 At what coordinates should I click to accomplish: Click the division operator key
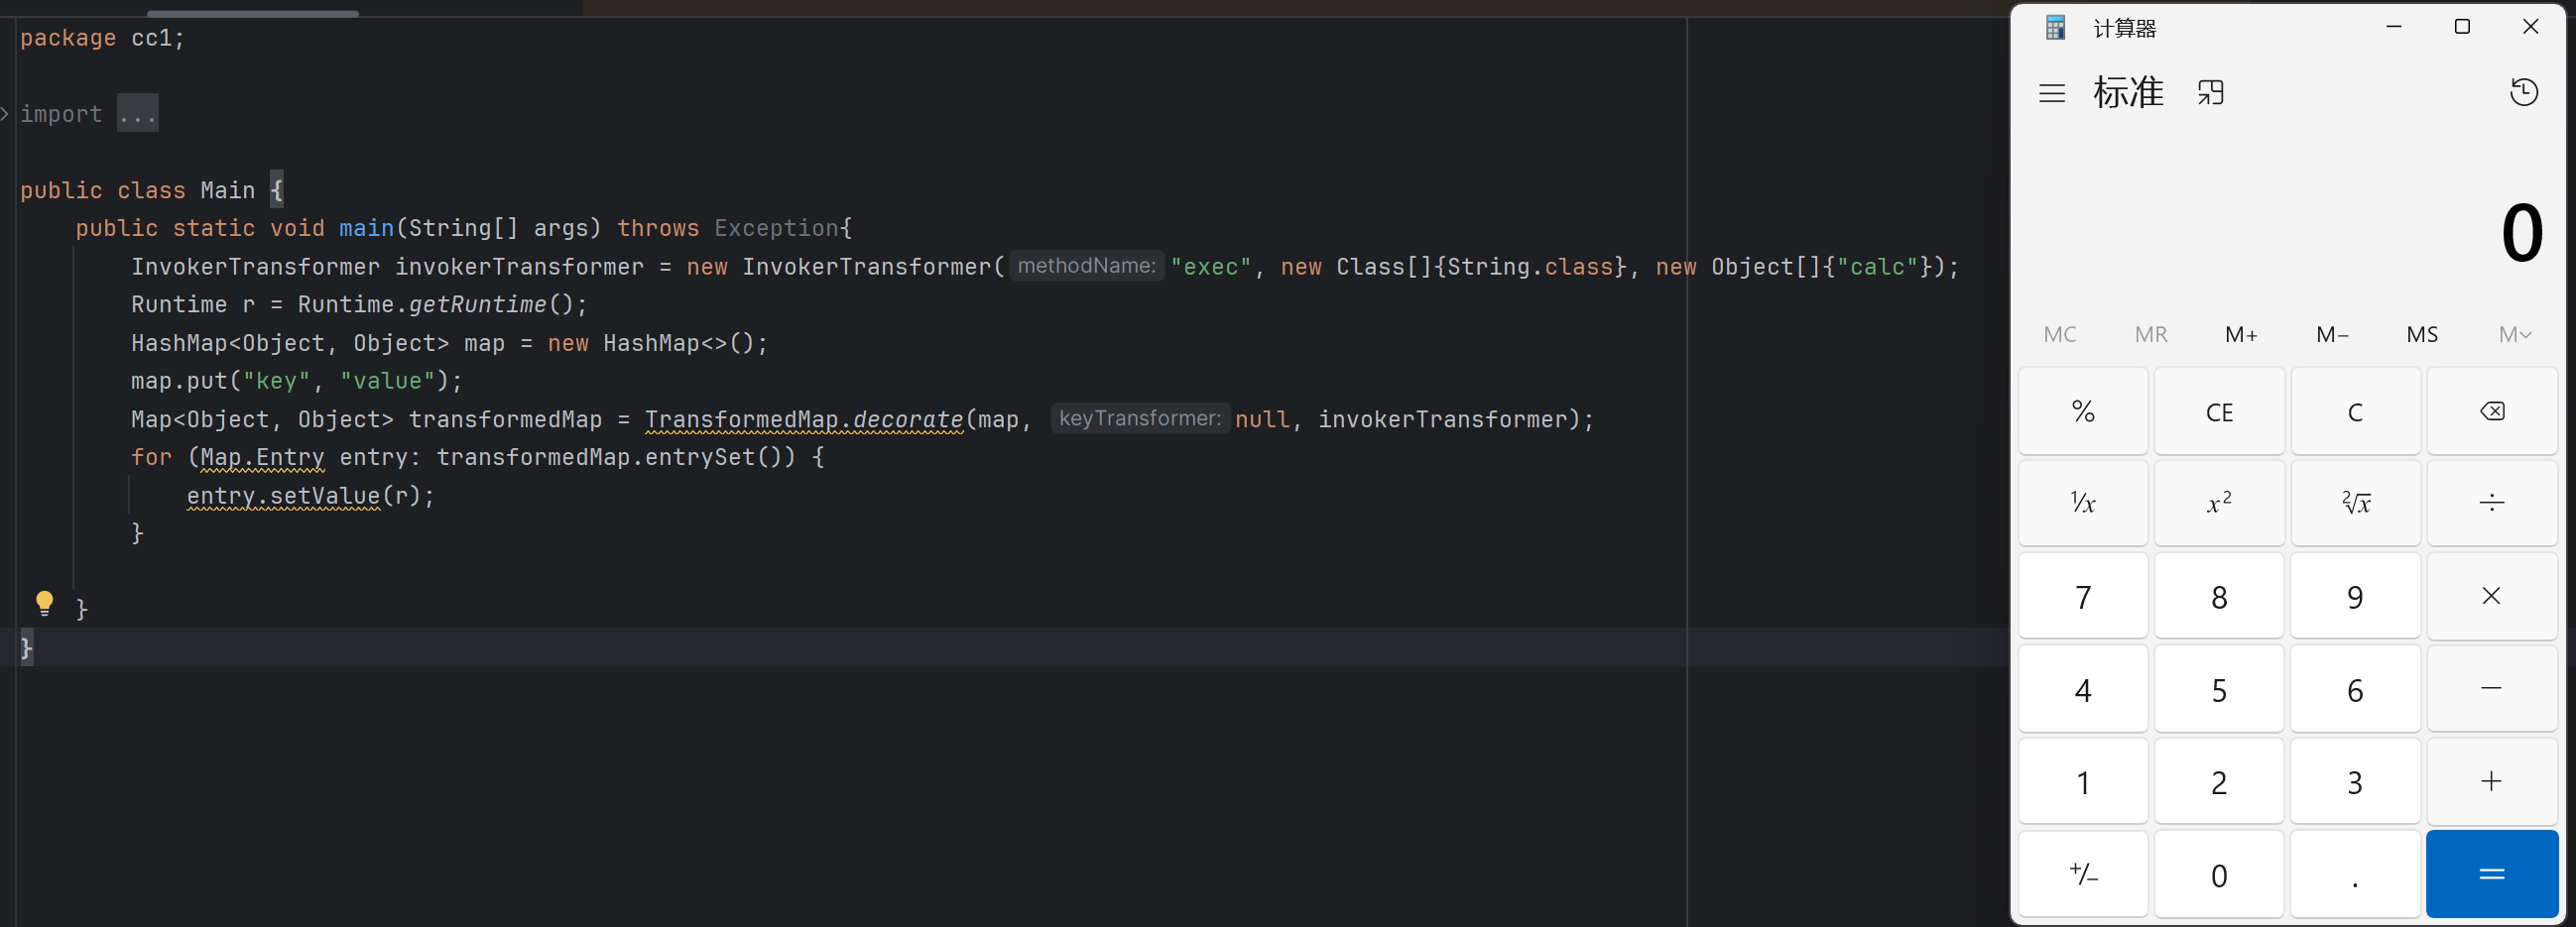(x=2492, y=503)
